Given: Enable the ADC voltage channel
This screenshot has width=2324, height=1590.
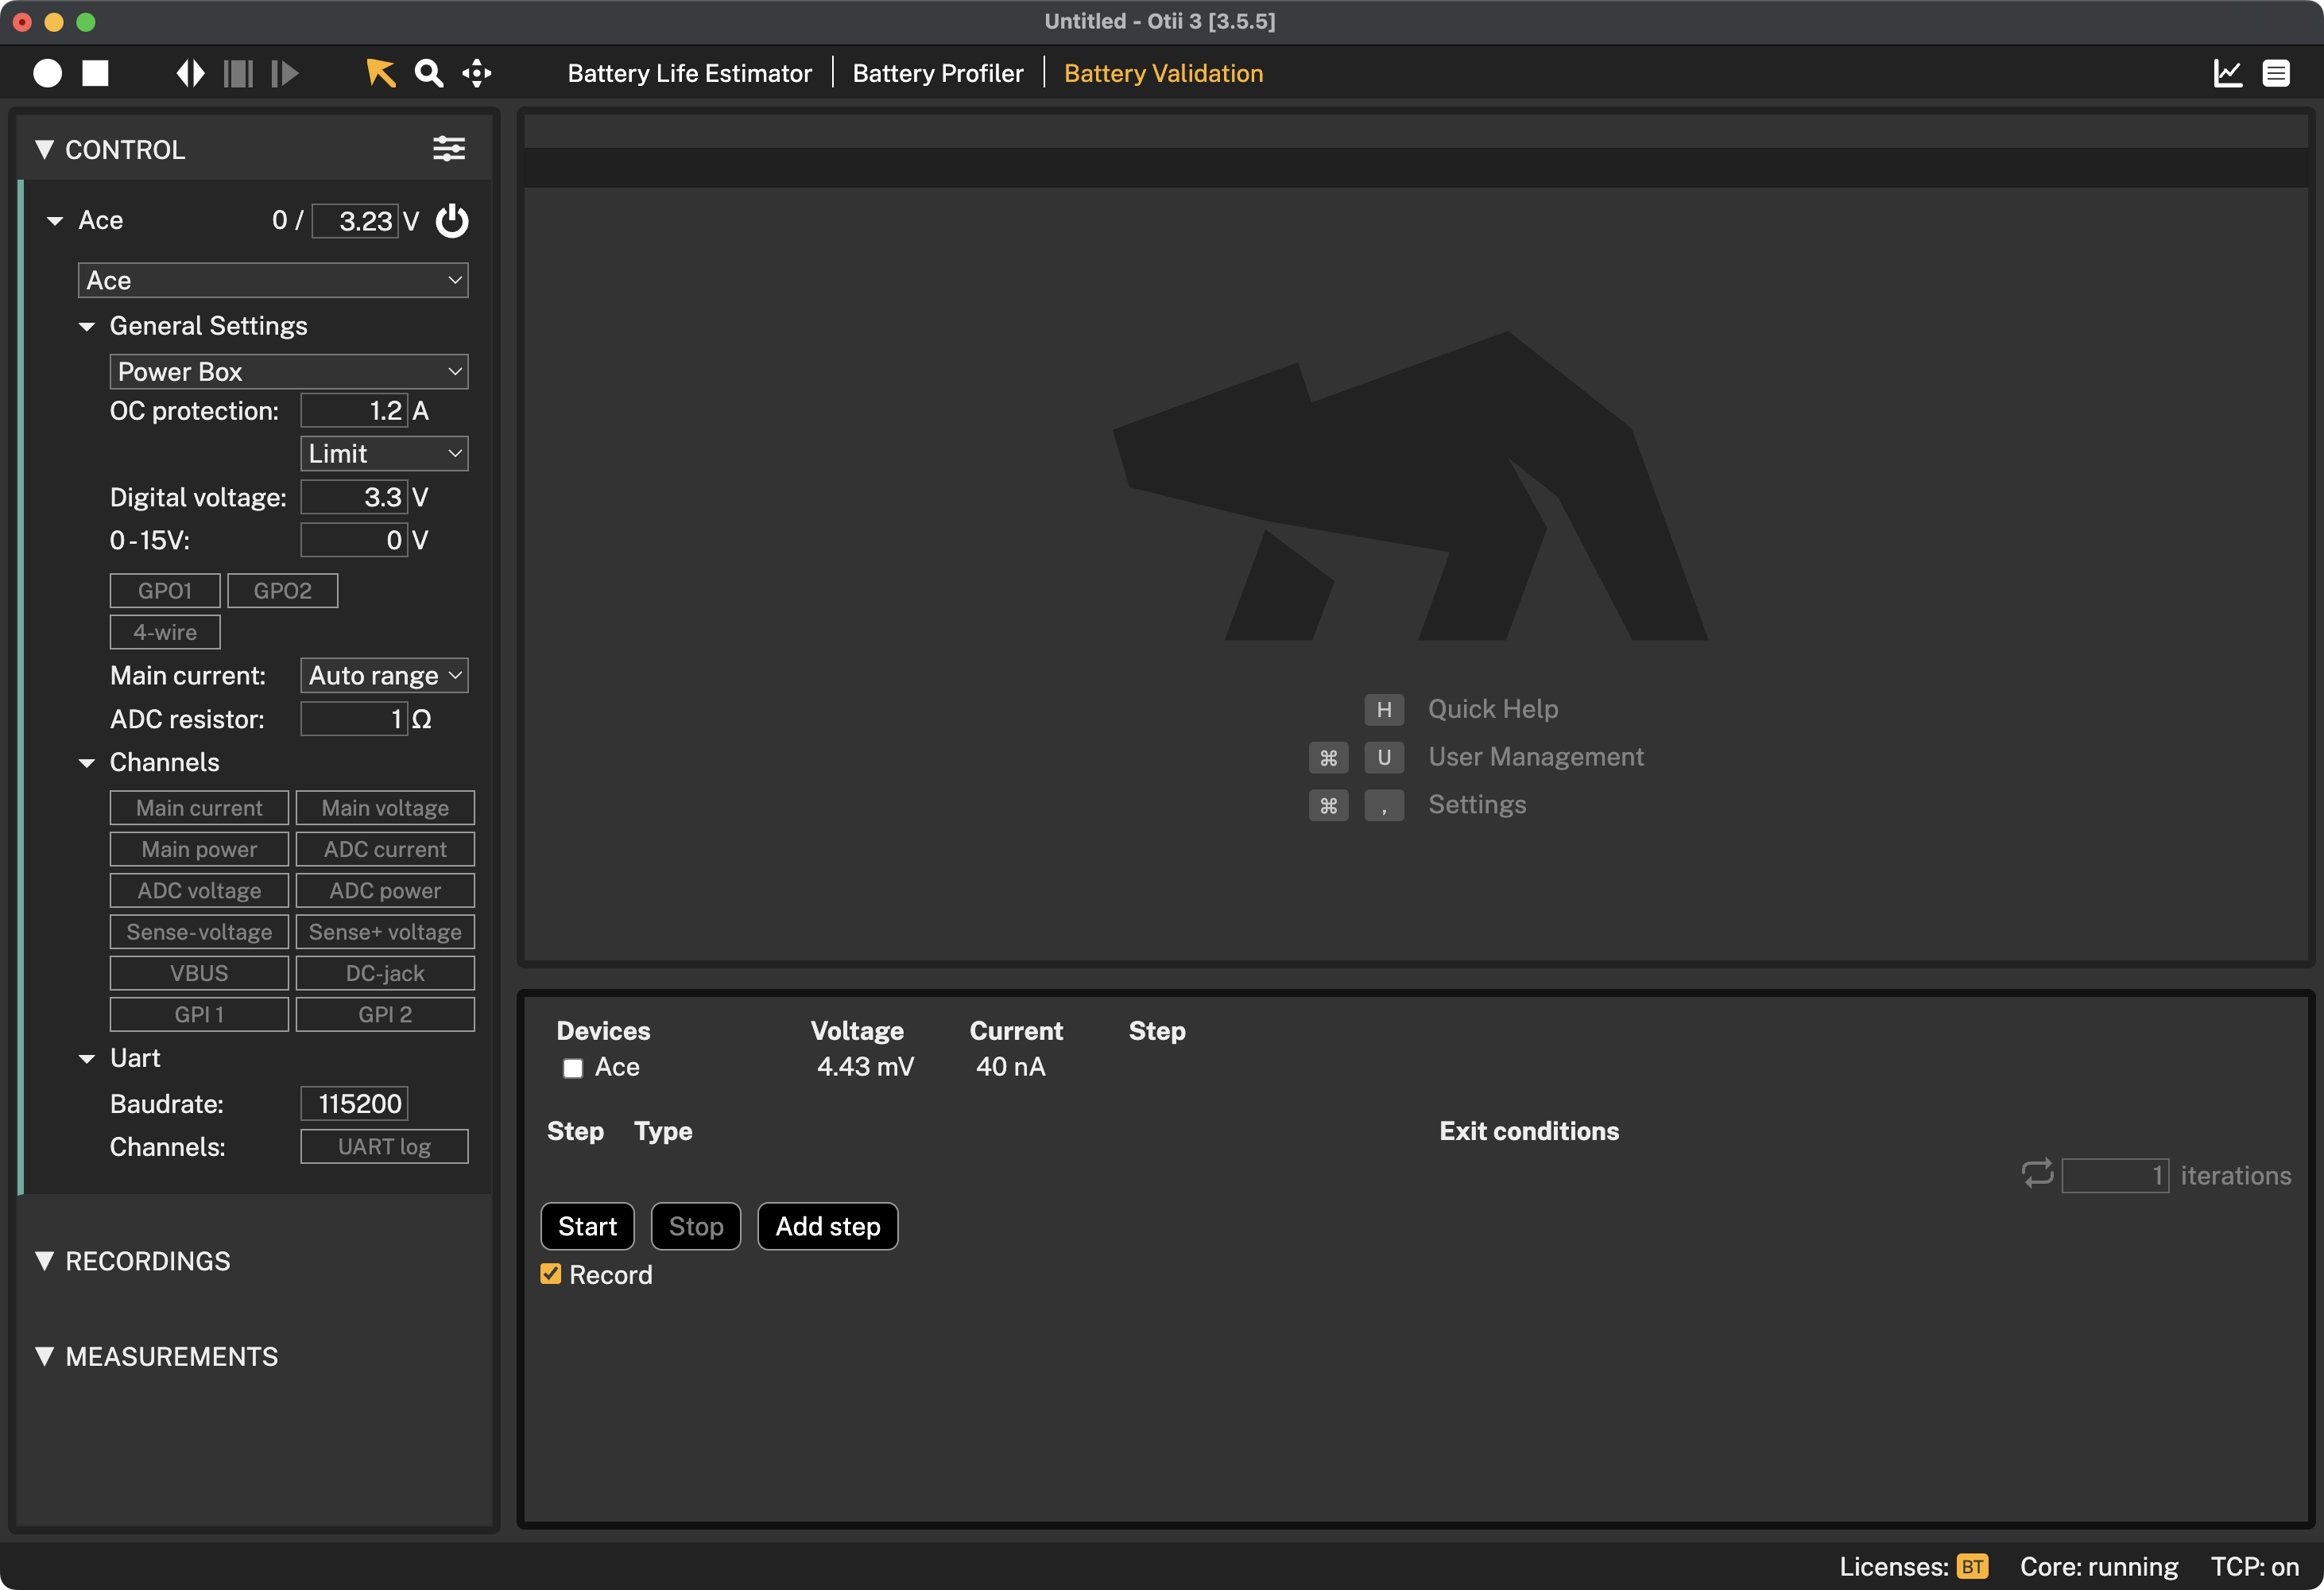Looking at the screenshot, I should [x=199, y=890].
